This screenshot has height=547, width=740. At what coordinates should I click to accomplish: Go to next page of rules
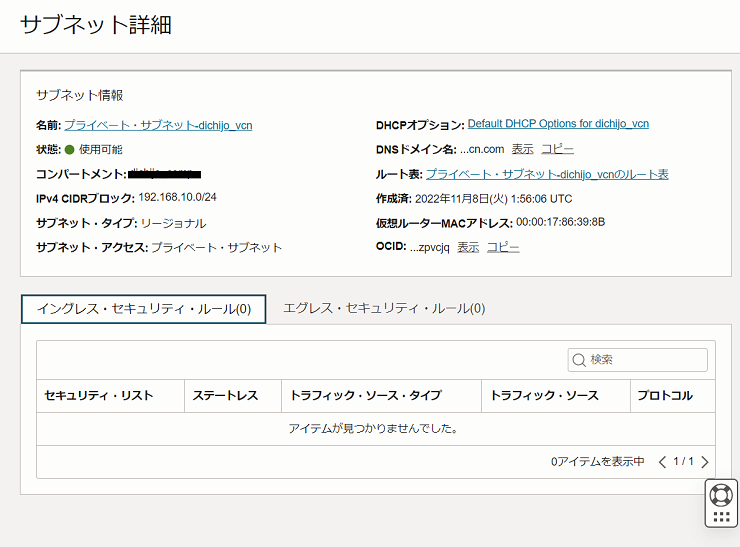(x=705, y=462)
